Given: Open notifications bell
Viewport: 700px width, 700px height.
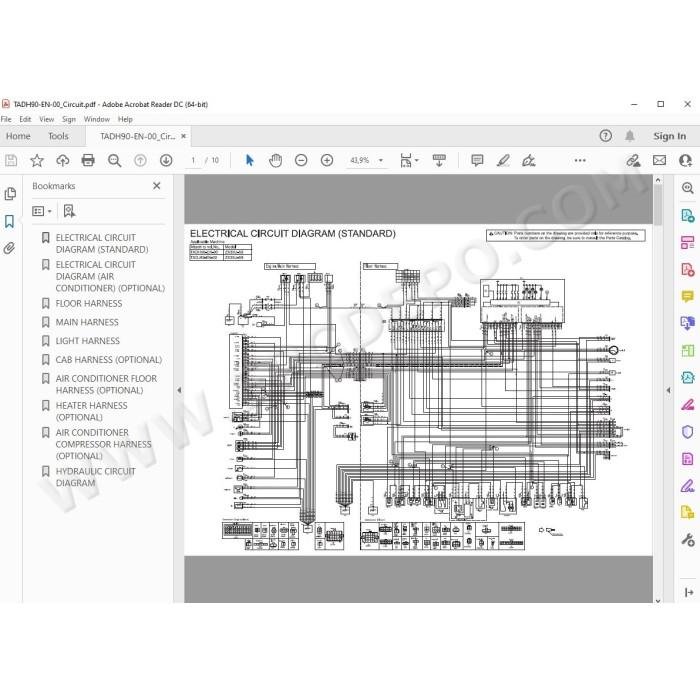Looking at the screenshot, I should pyautogui.click(x=630, y=136).
